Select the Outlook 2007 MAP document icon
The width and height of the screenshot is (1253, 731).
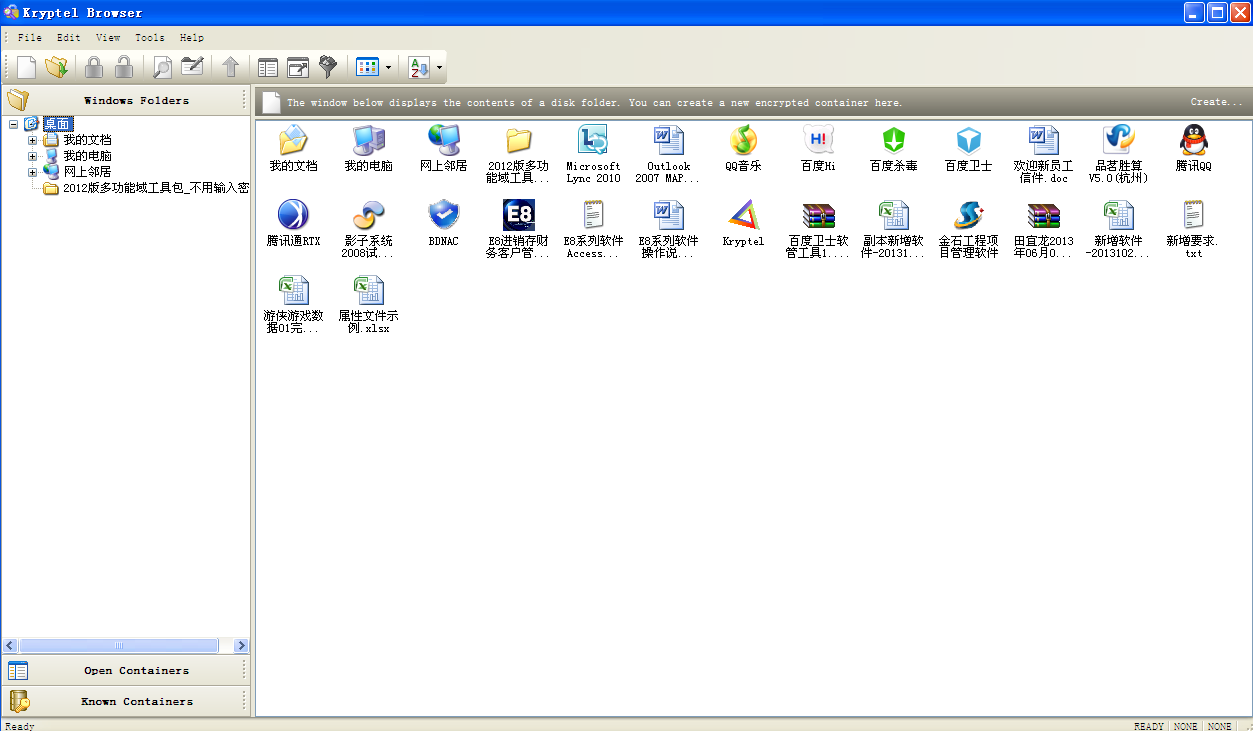pyautogui.click(x=668, y=154)
